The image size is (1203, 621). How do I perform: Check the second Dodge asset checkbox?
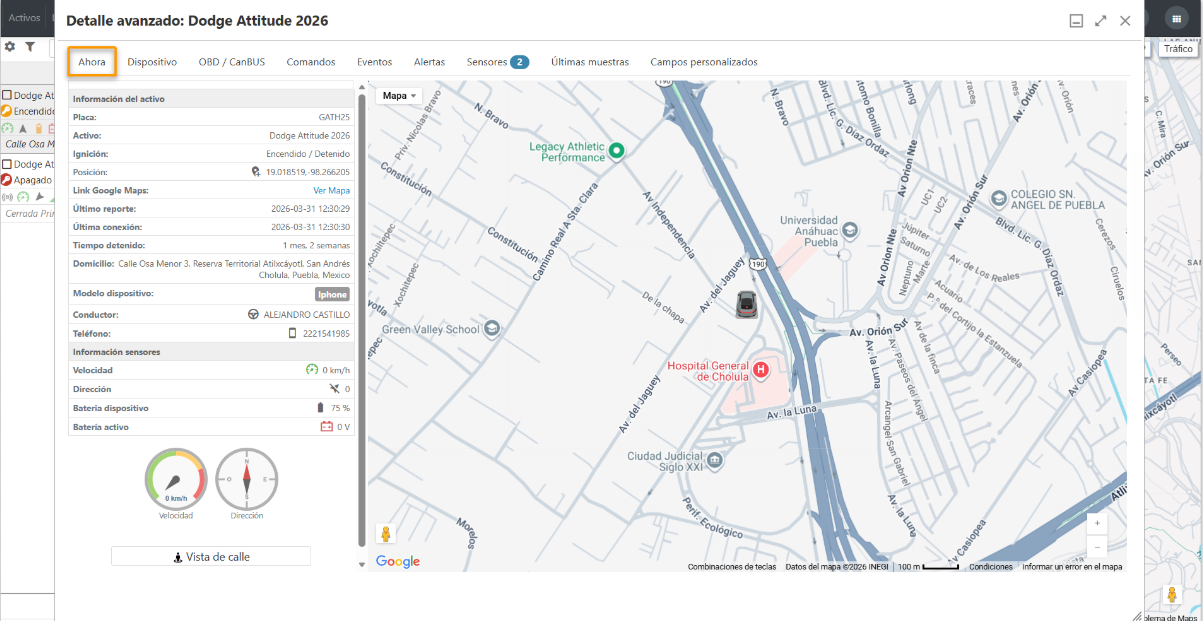pyautogui.click(x=6, y=165)
